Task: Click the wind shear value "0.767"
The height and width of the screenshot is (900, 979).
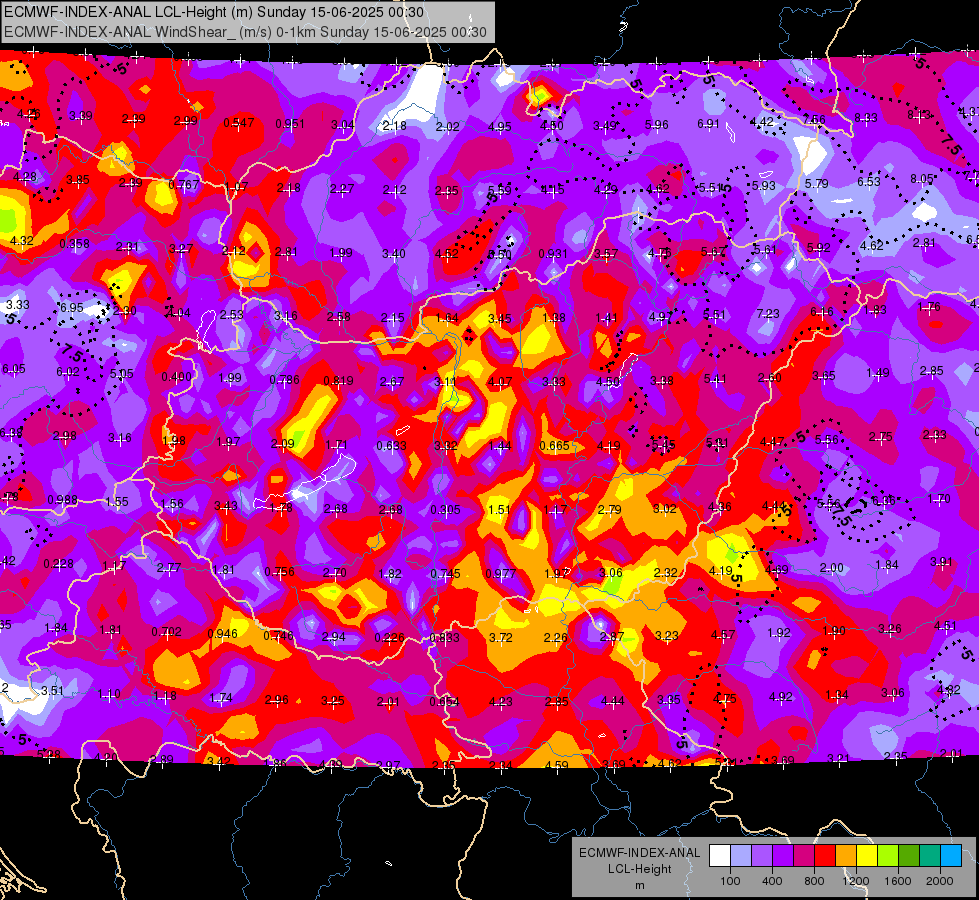Action: (x=184, y=185)
